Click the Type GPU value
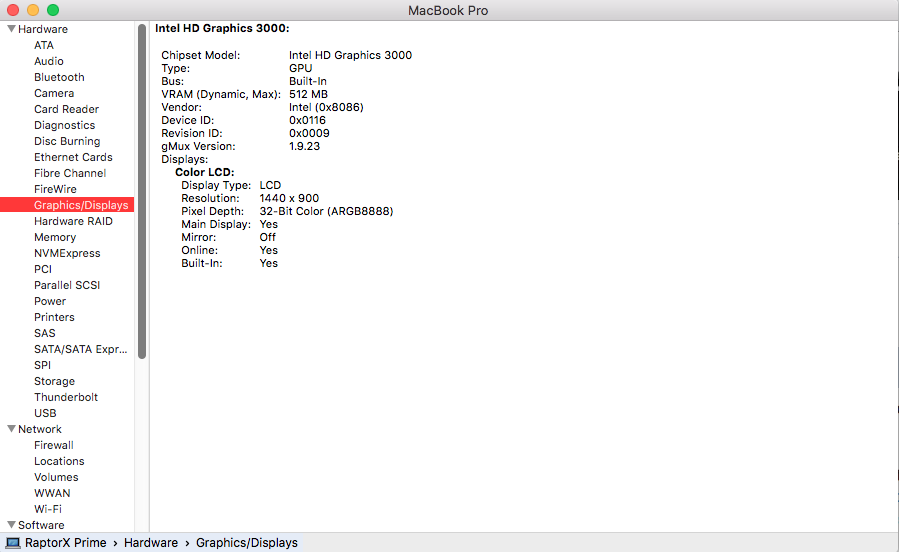Image resolution: width=899 pixels, height=552 pixels. [300, 68]
